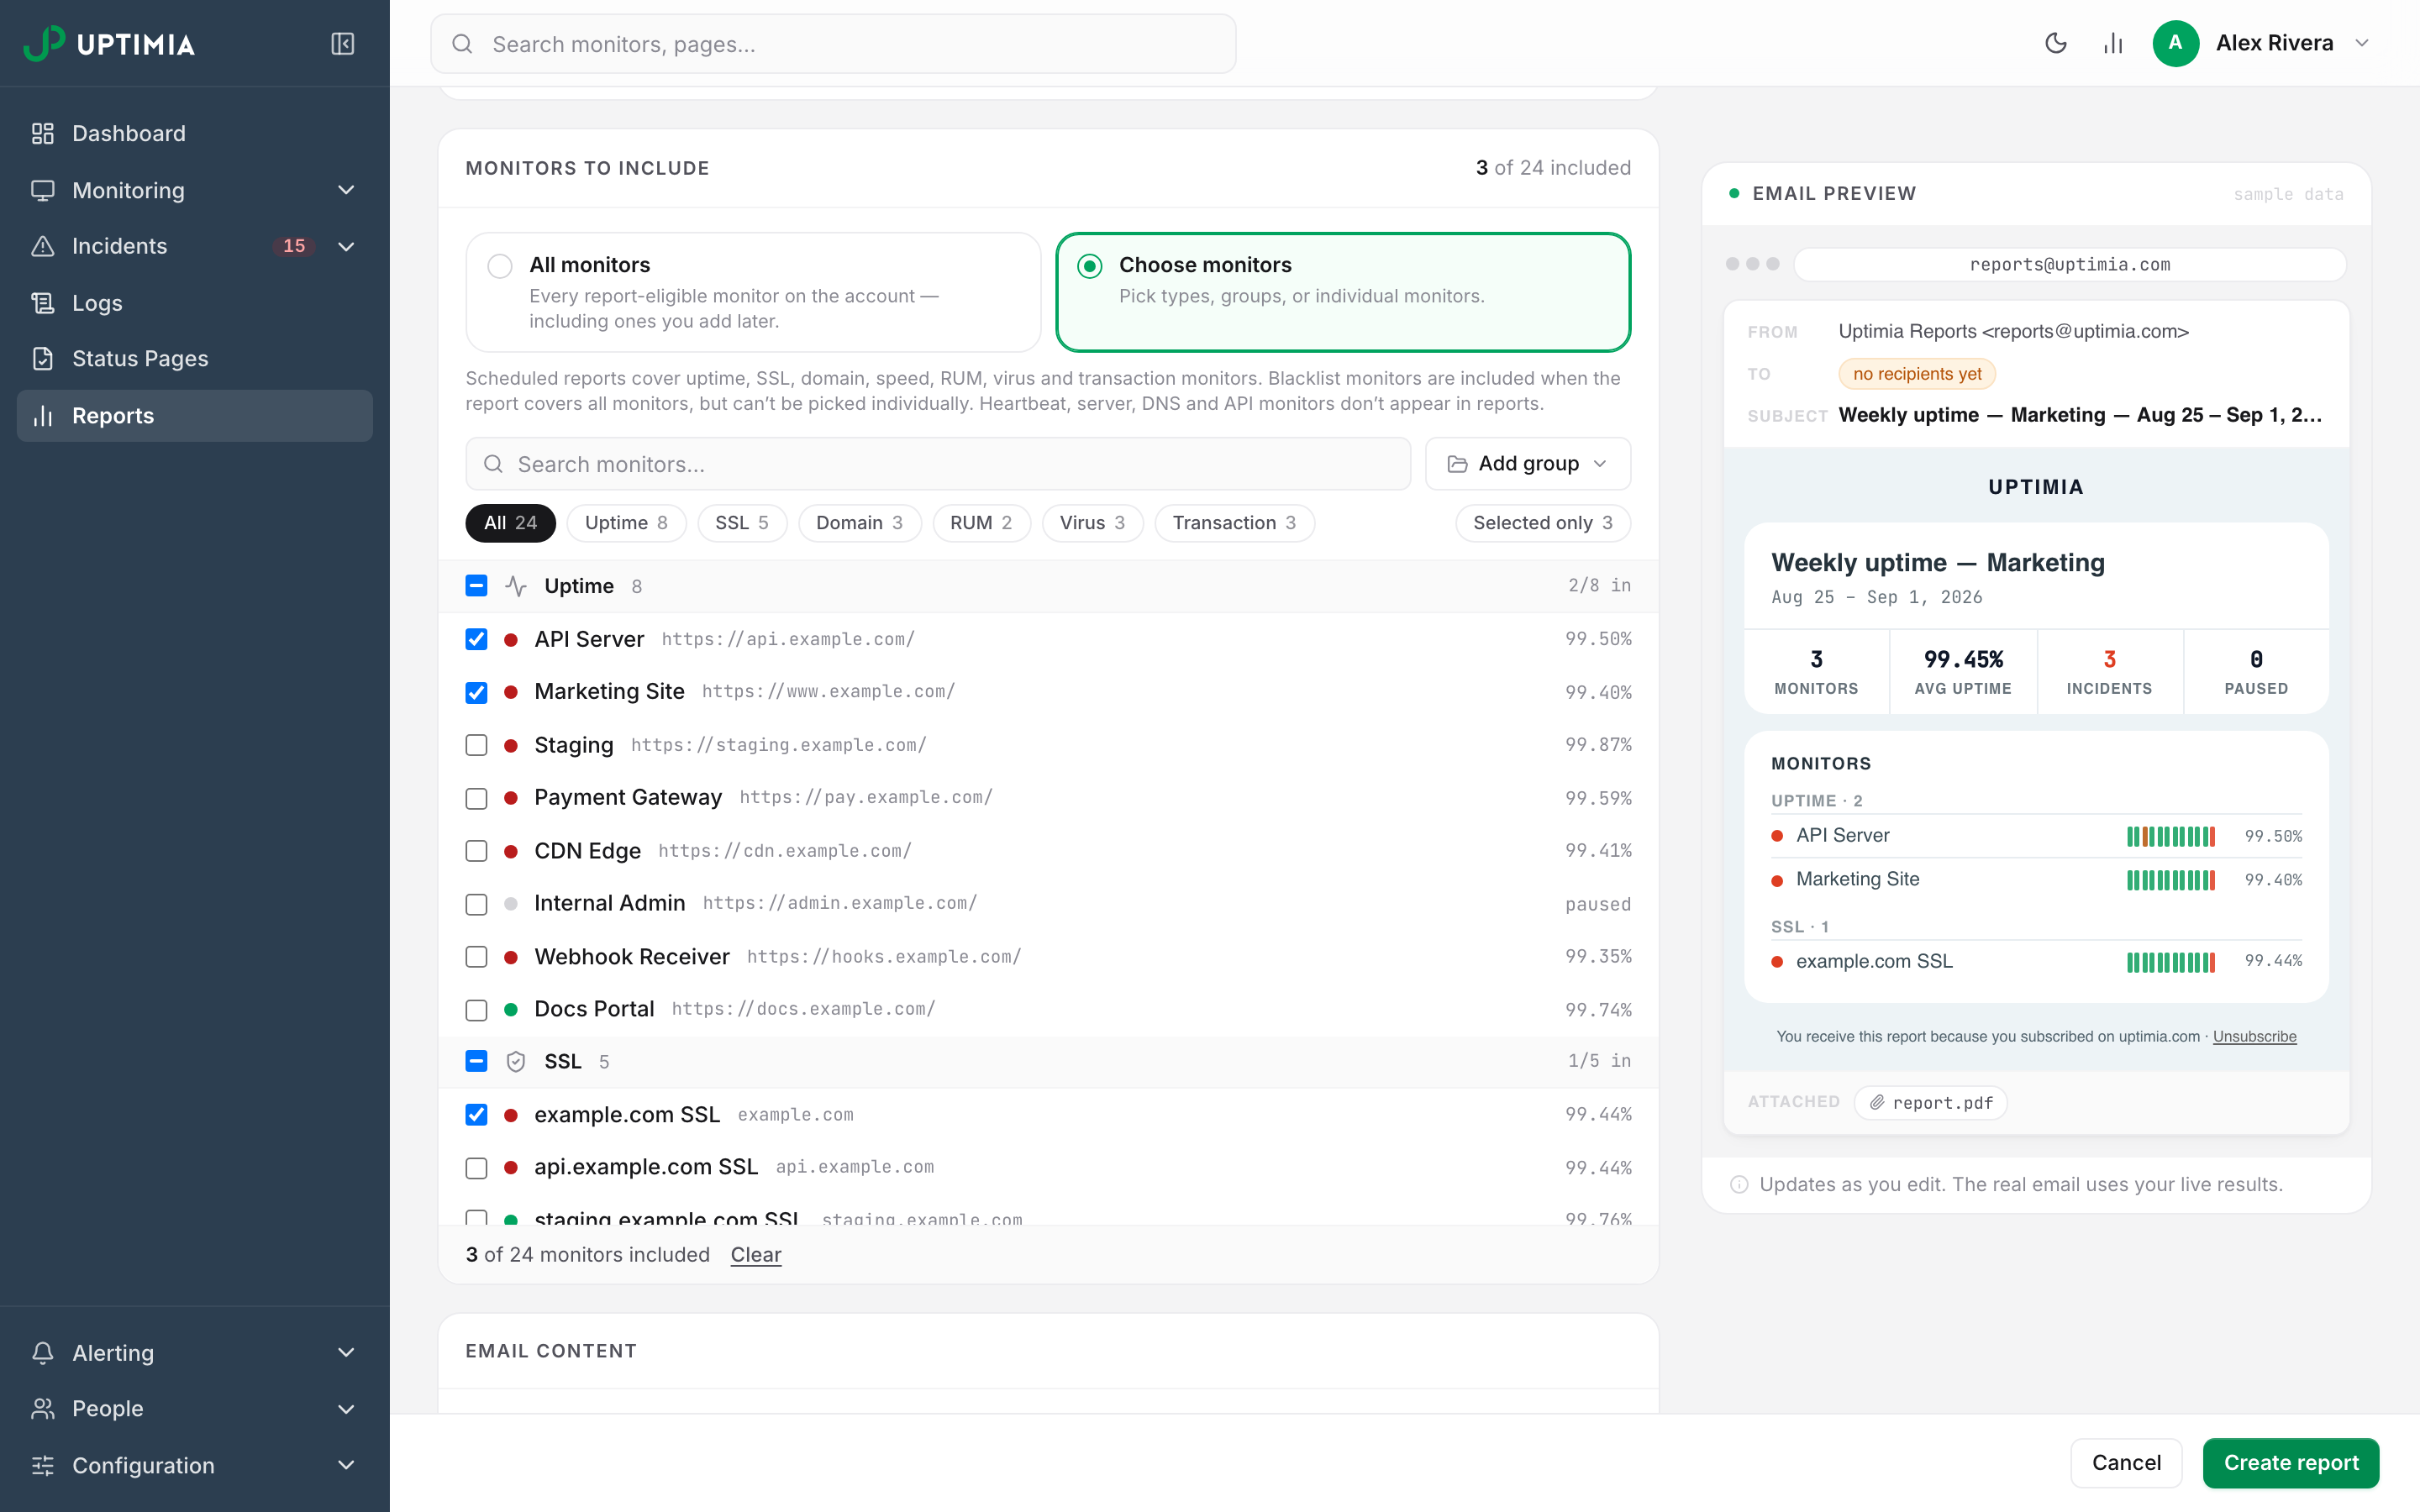Open Status Pages in sidebar
The width and height of the screenshot is (2420, 1512).
click(x=195, y=358)
